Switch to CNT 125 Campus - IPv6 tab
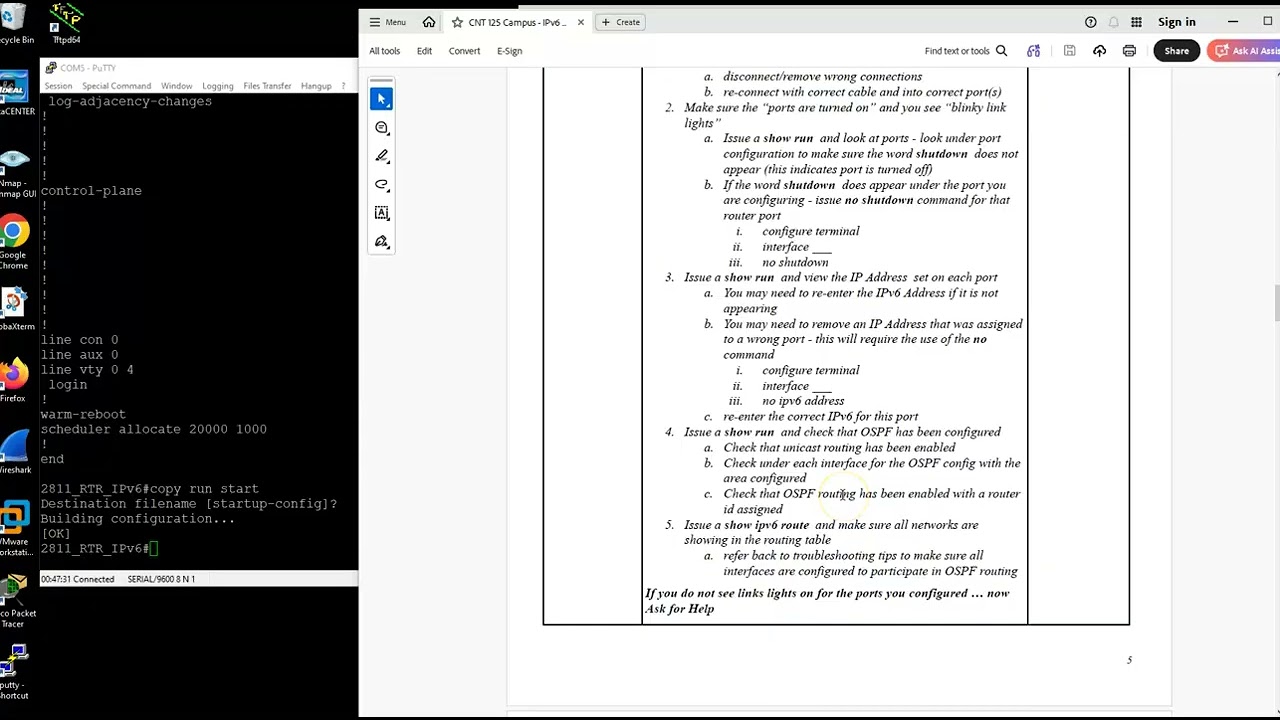Image resolution: width=1280 pixels, height=720 pixels. coord(517,22)
